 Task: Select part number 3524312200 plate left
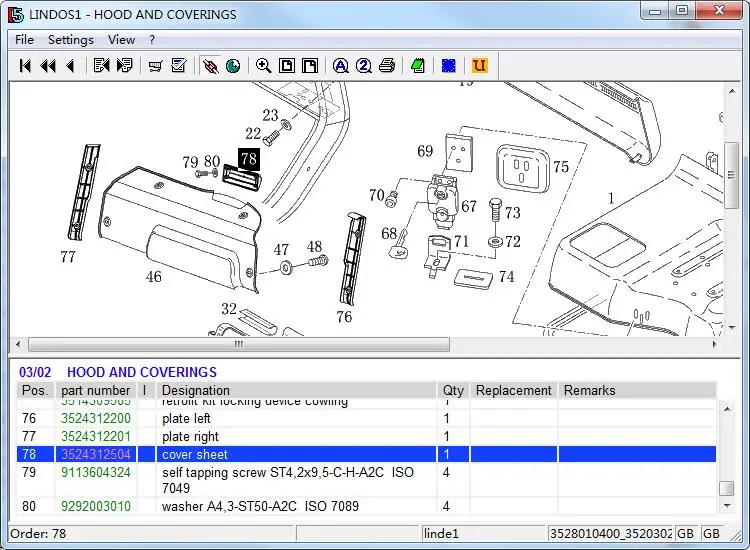point(95,419)
